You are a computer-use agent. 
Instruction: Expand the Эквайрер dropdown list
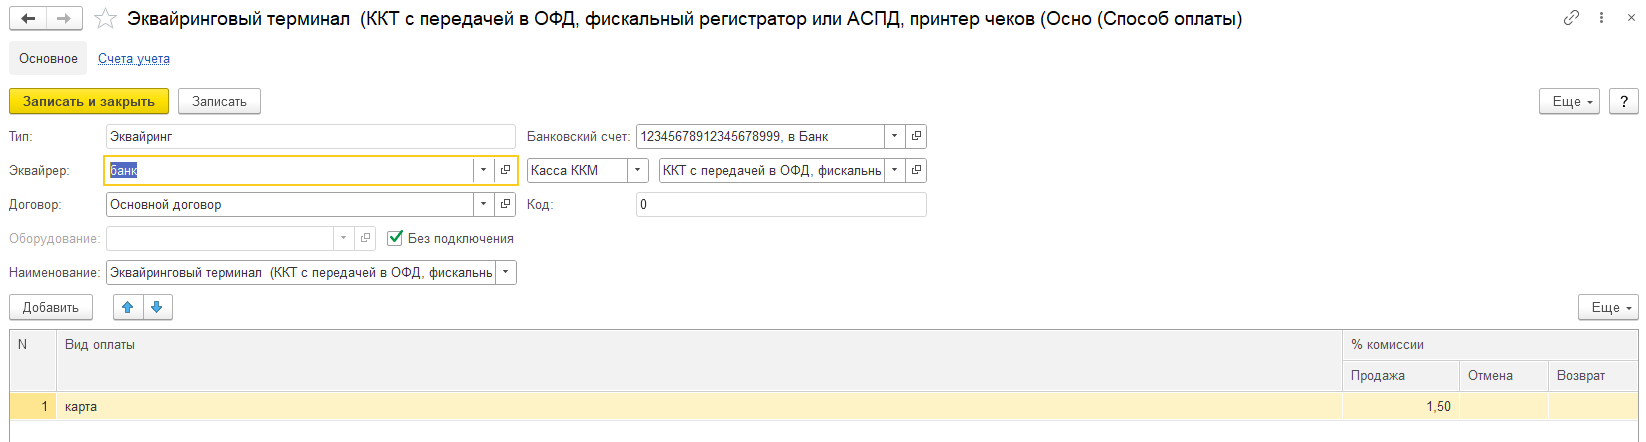point(483,170)
